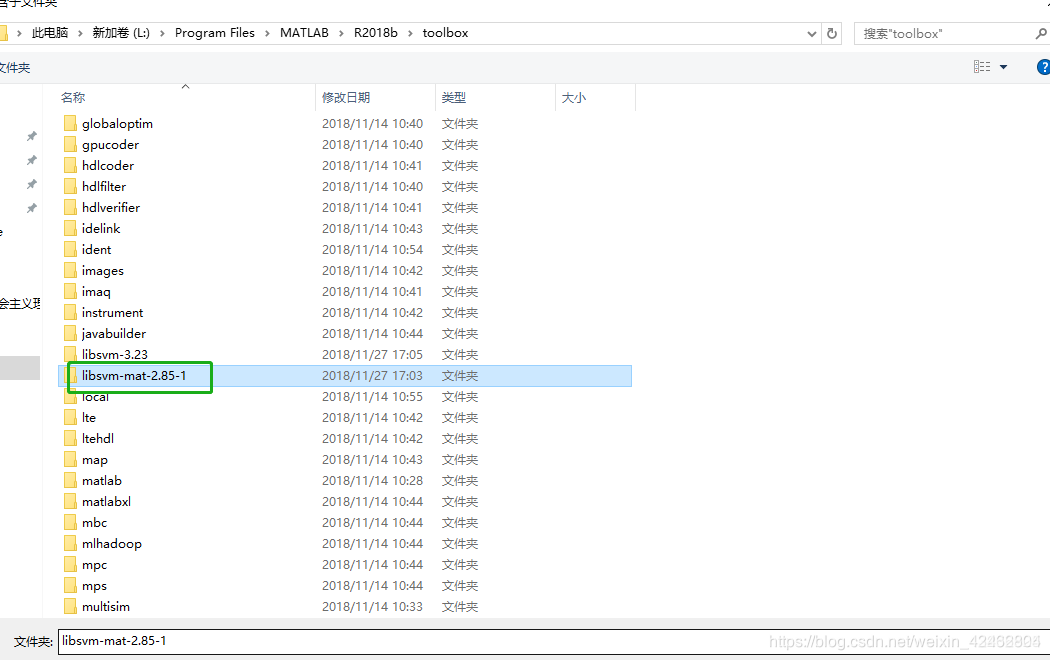Viewport: 1050px width, 660px height.
Task: Click the date 2018/11/14 10:28
Action: tap(372, 481)
